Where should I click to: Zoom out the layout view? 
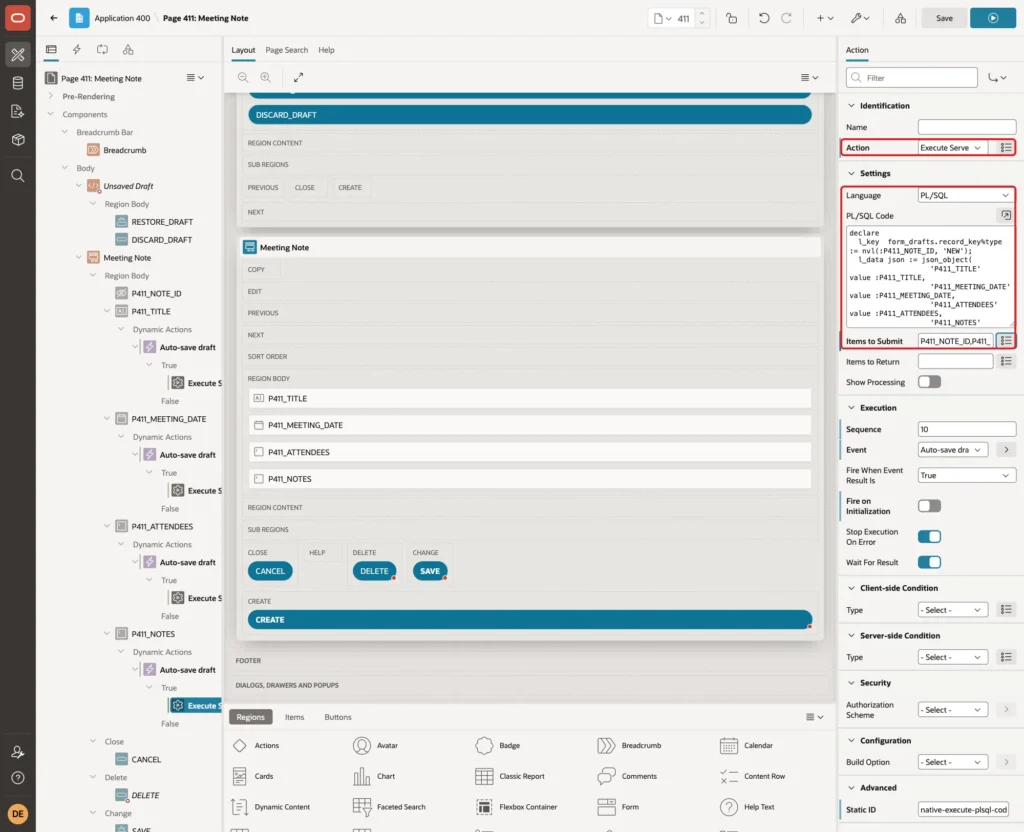point(243,77)
